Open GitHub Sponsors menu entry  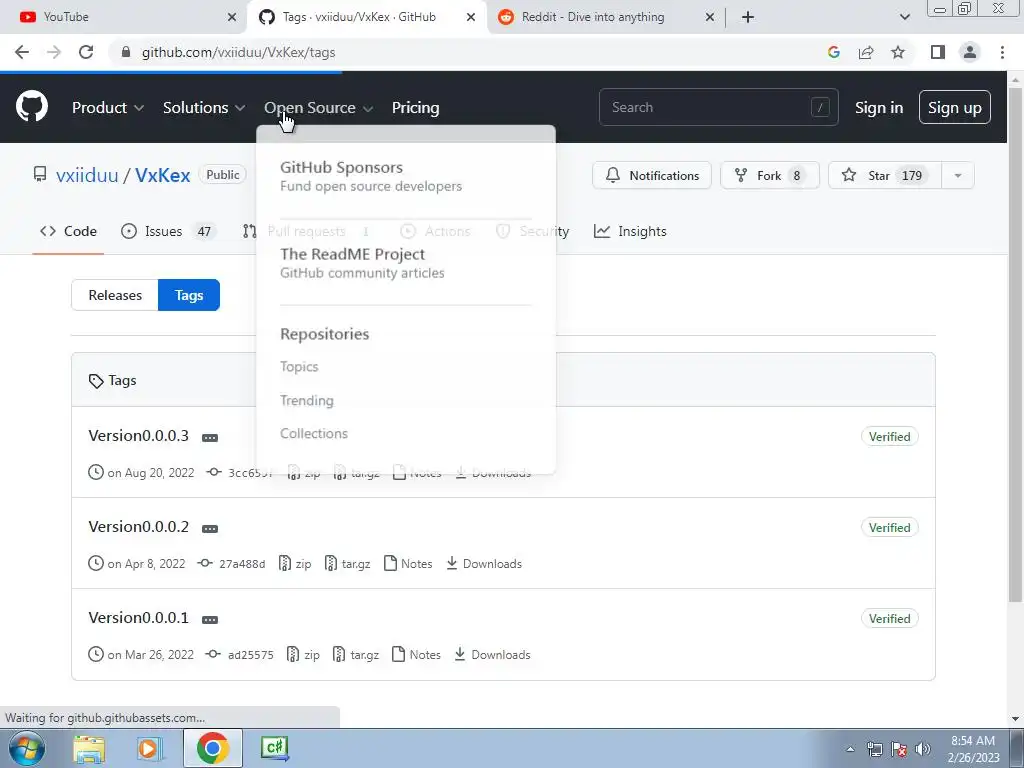pos(371,176)
